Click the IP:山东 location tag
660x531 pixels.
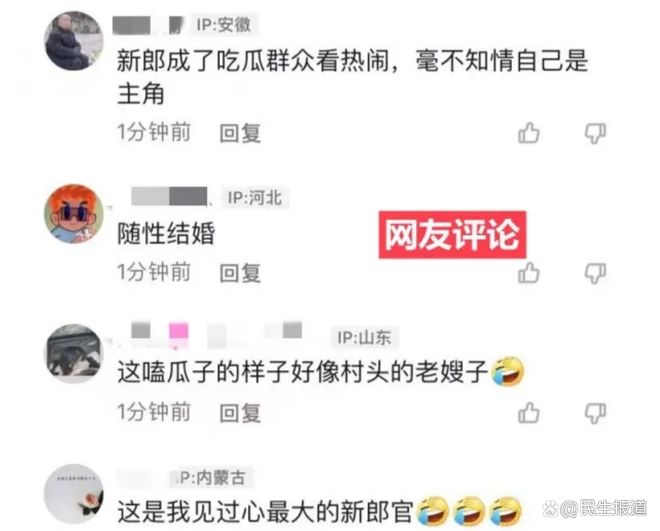pos(364,337)
